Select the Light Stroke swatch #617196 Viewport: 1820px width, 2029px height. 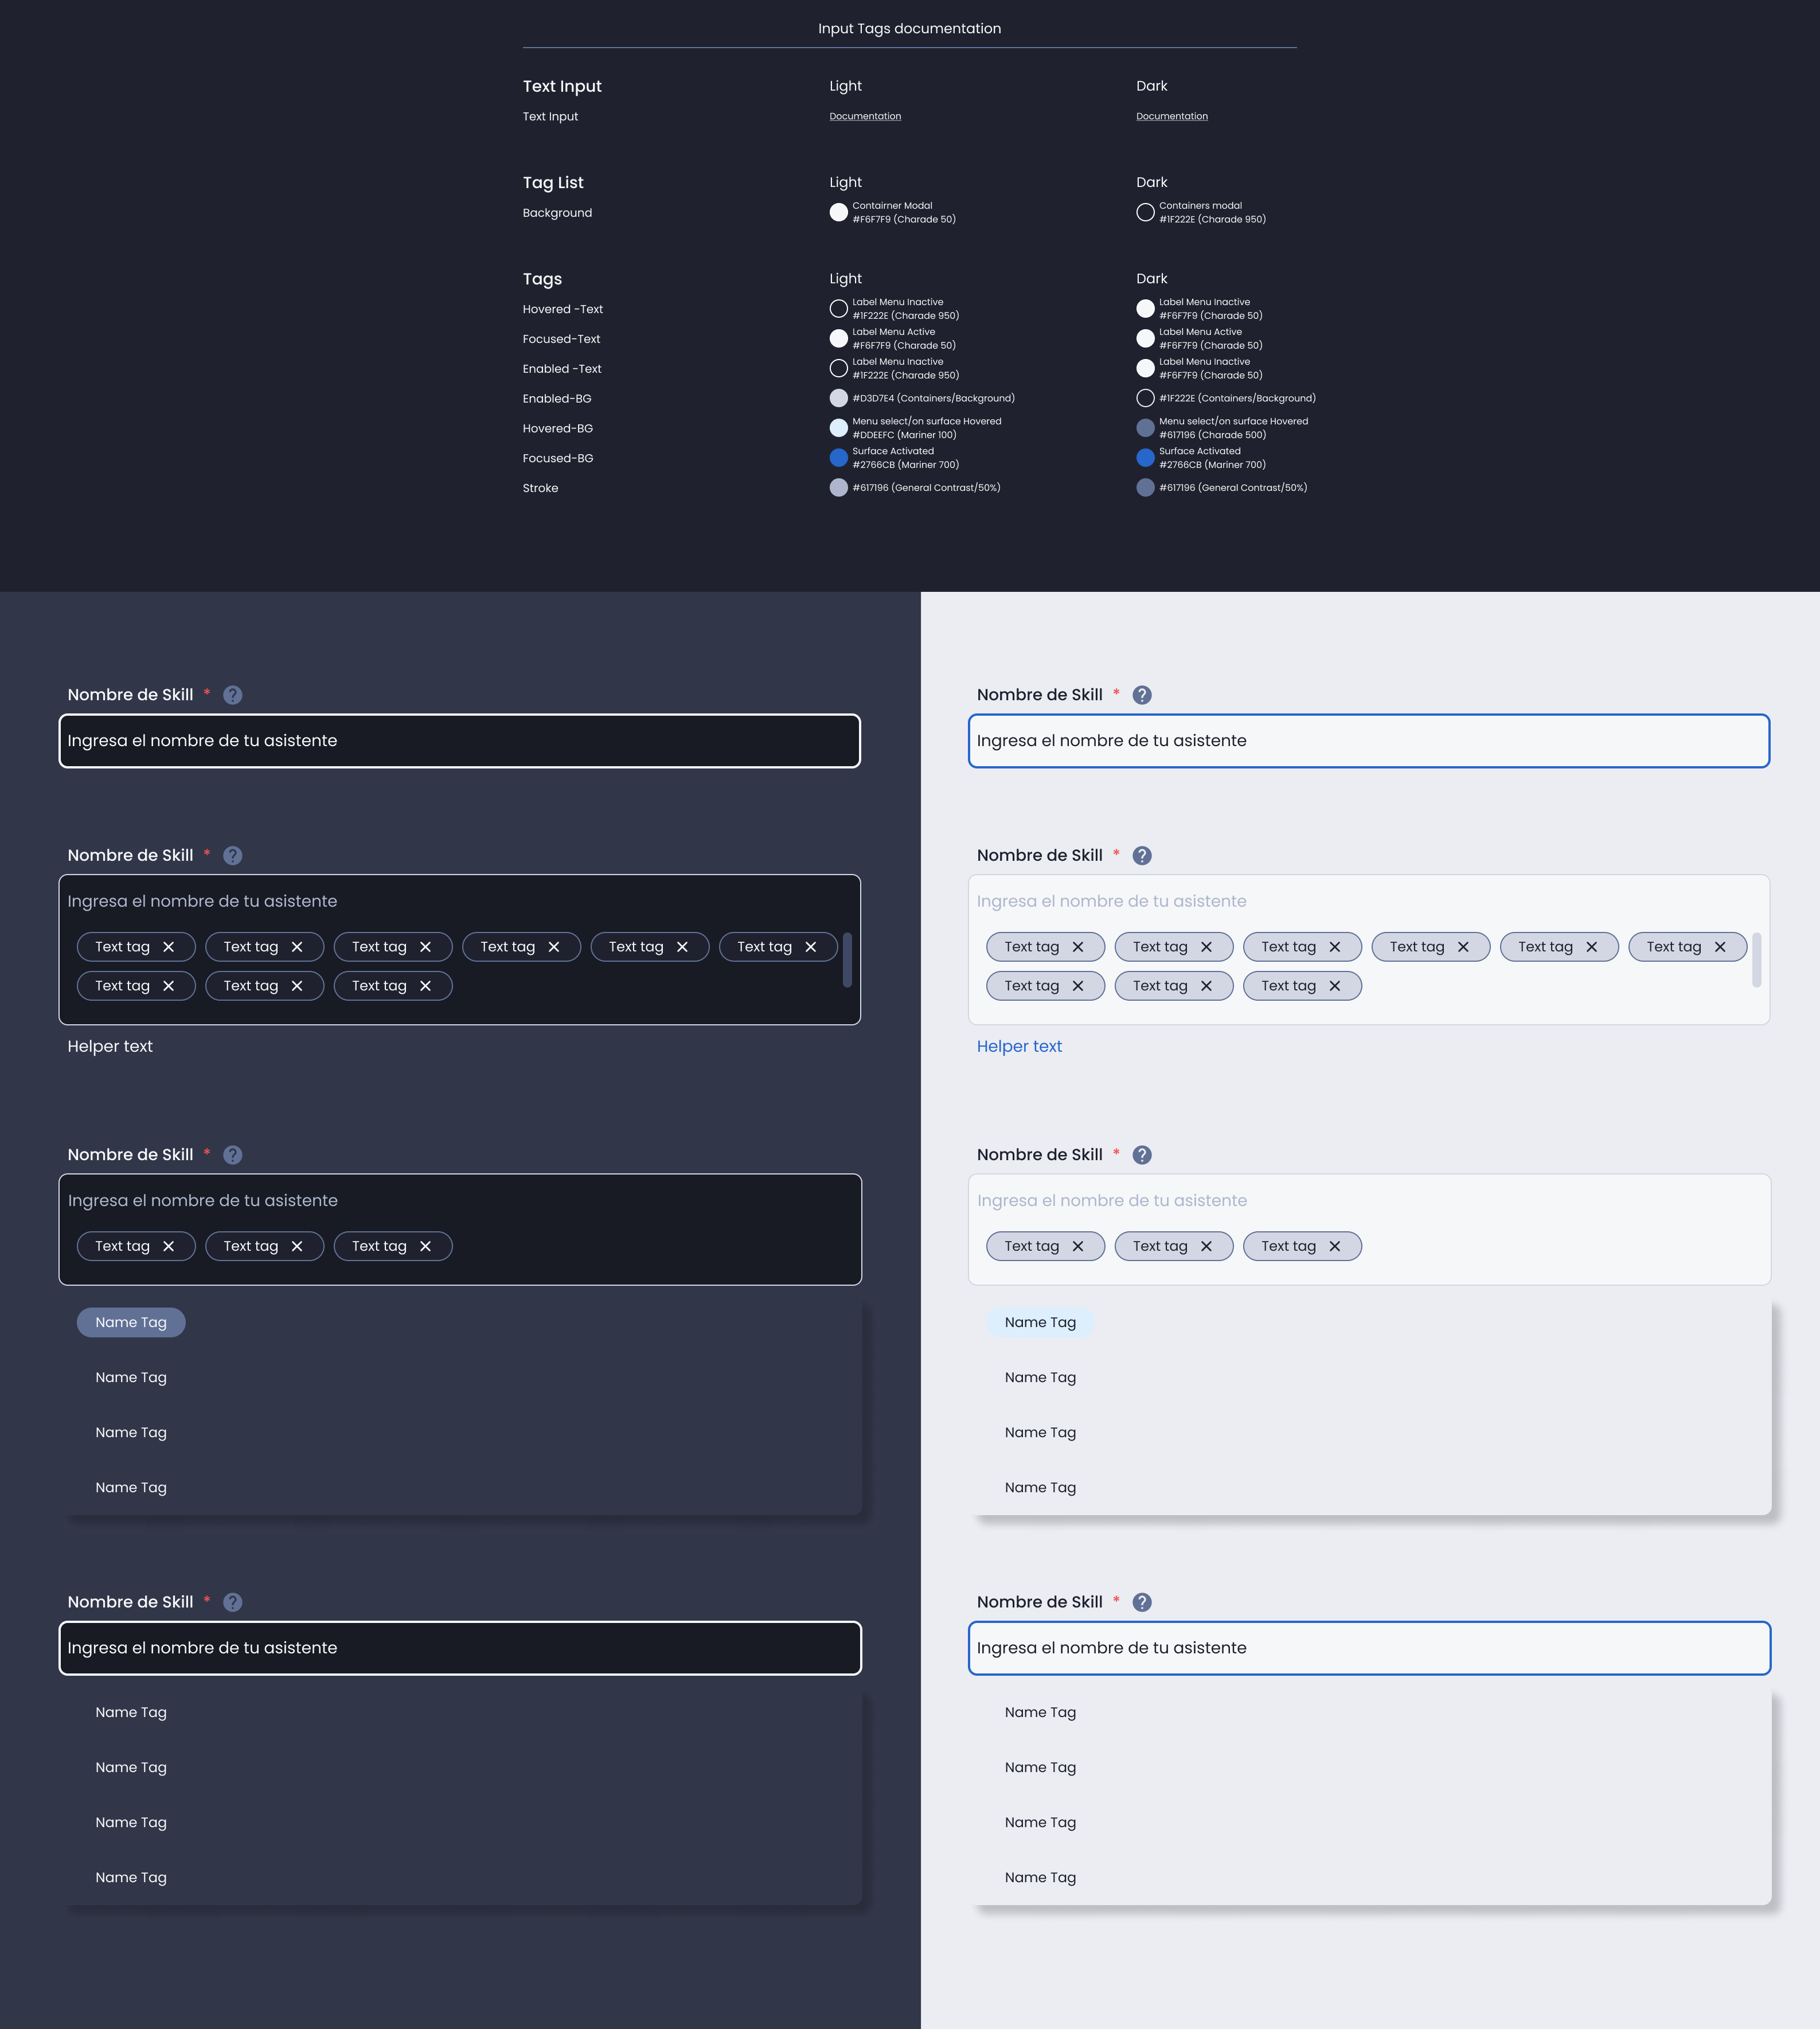point(839,488)
